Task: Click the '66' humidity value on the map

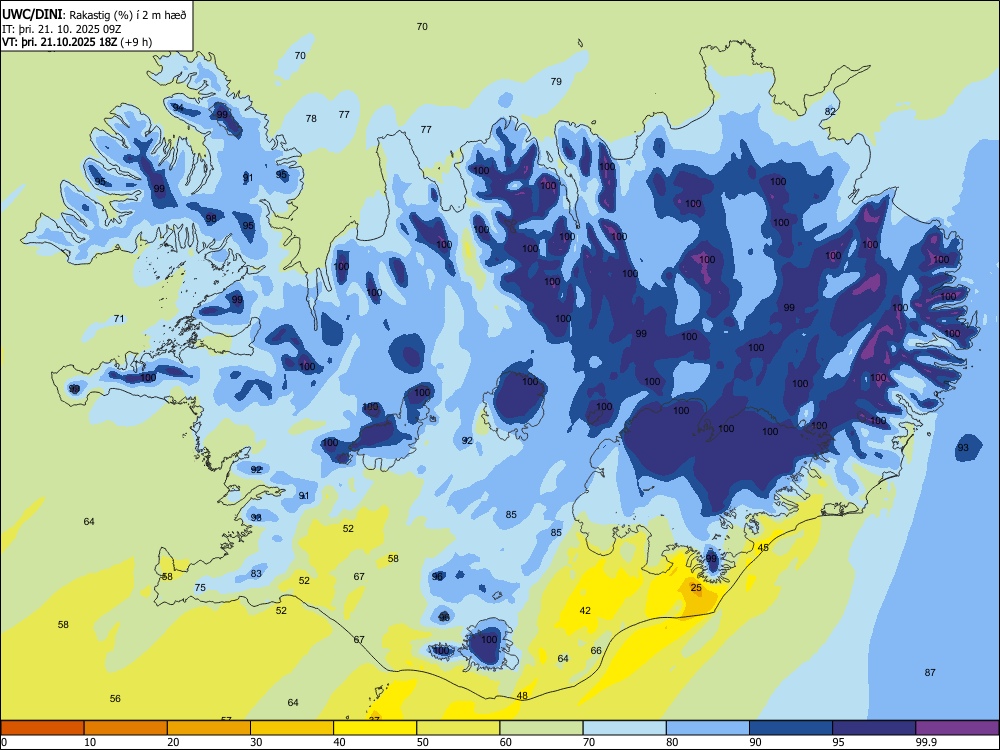Action: [596, 651]
